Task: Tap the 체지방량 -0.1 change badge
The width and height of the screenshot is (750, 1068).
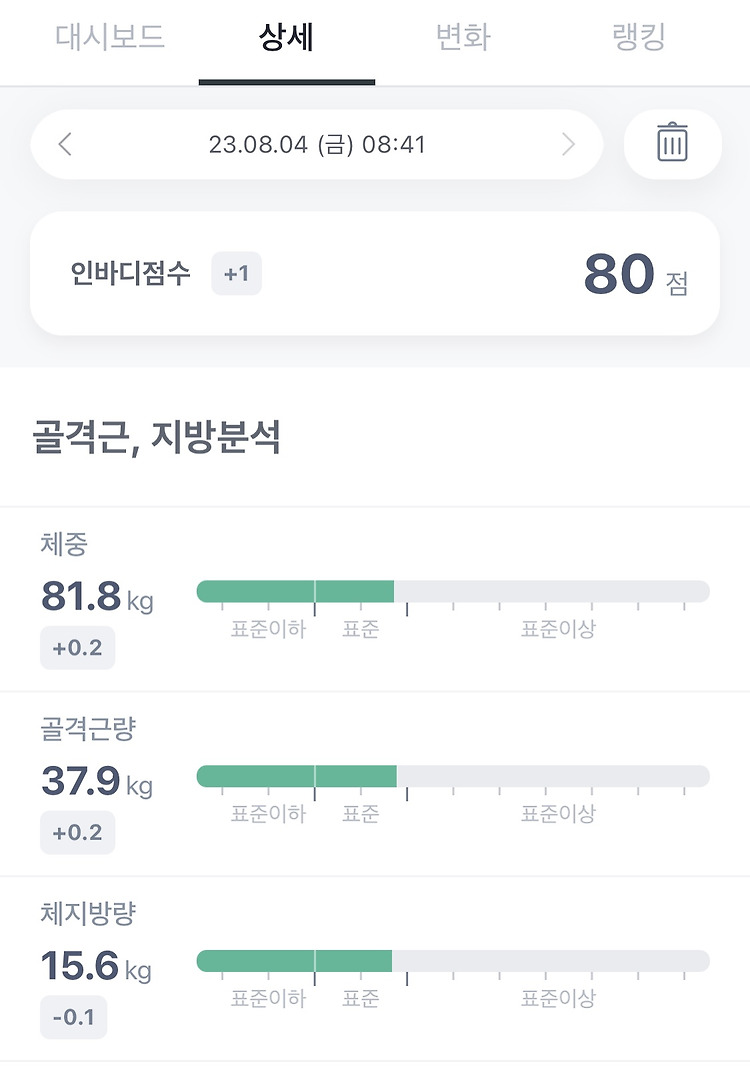Action: [x=73, y=1018]
